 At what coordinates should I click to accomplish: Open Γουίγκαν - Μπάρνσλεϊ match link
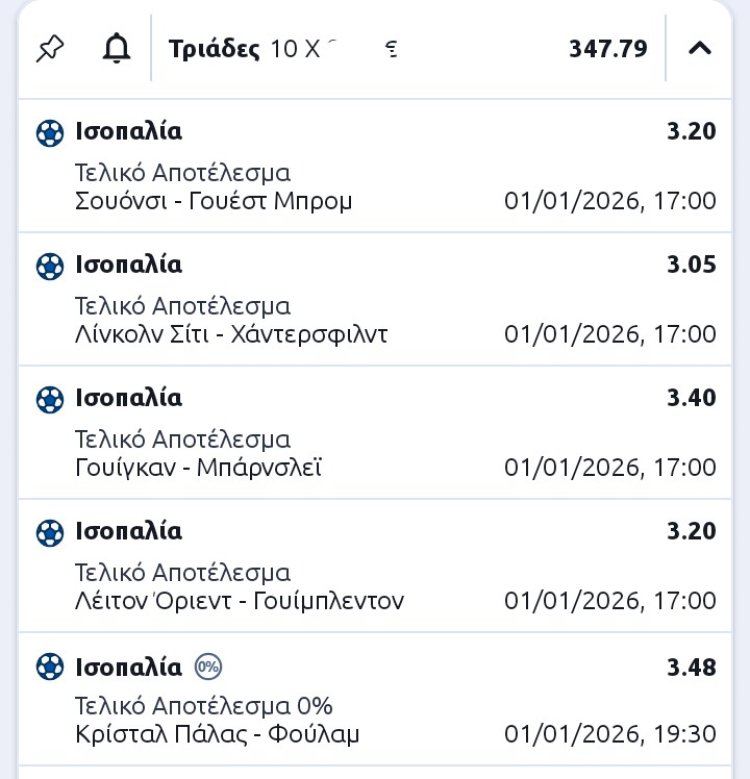tap(199, 467)
